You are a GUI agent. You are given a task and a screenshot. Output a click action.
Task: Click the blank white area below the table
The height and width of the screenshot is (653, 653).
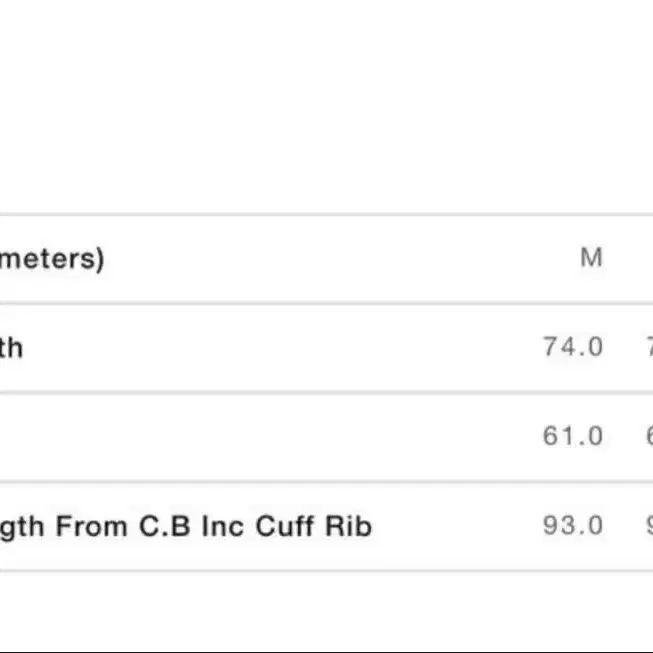pyautogui.click(x=326, y=615)
